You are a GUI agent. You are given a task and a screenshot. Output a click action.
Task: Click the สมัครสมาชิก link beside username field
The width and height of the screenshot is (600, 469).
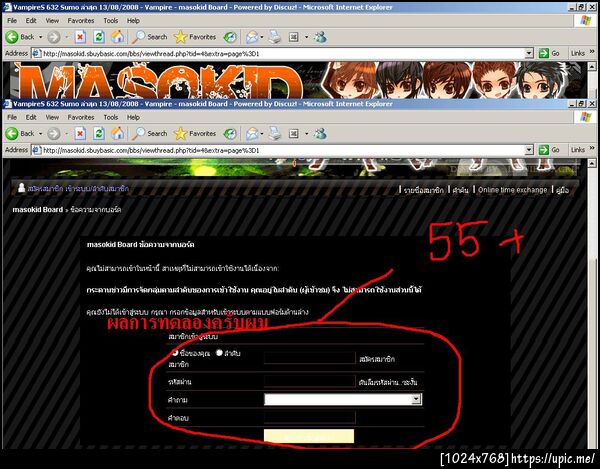pyautogui.click(x=377, y=359)
